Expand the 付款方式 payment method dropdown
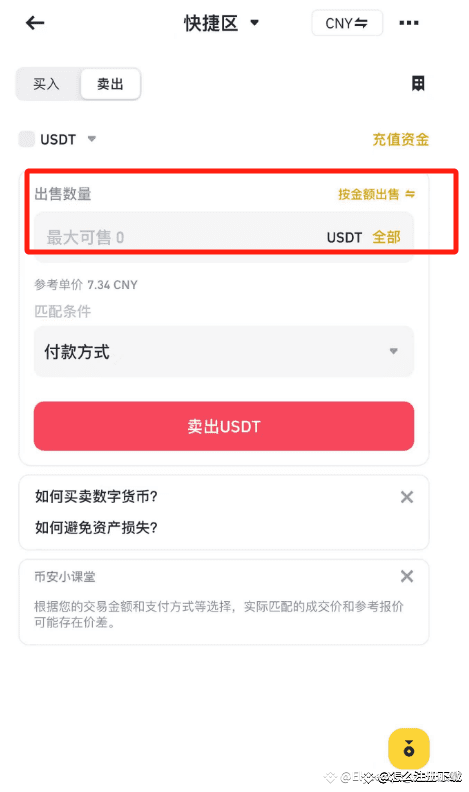The width and height of the screenshot is (469, 792). point(224,352)
